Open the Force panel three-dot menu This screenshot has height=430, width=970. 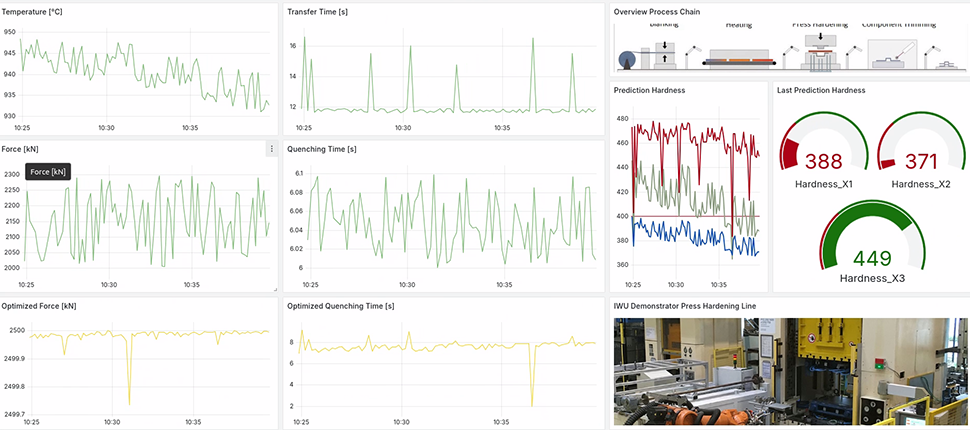271,149
